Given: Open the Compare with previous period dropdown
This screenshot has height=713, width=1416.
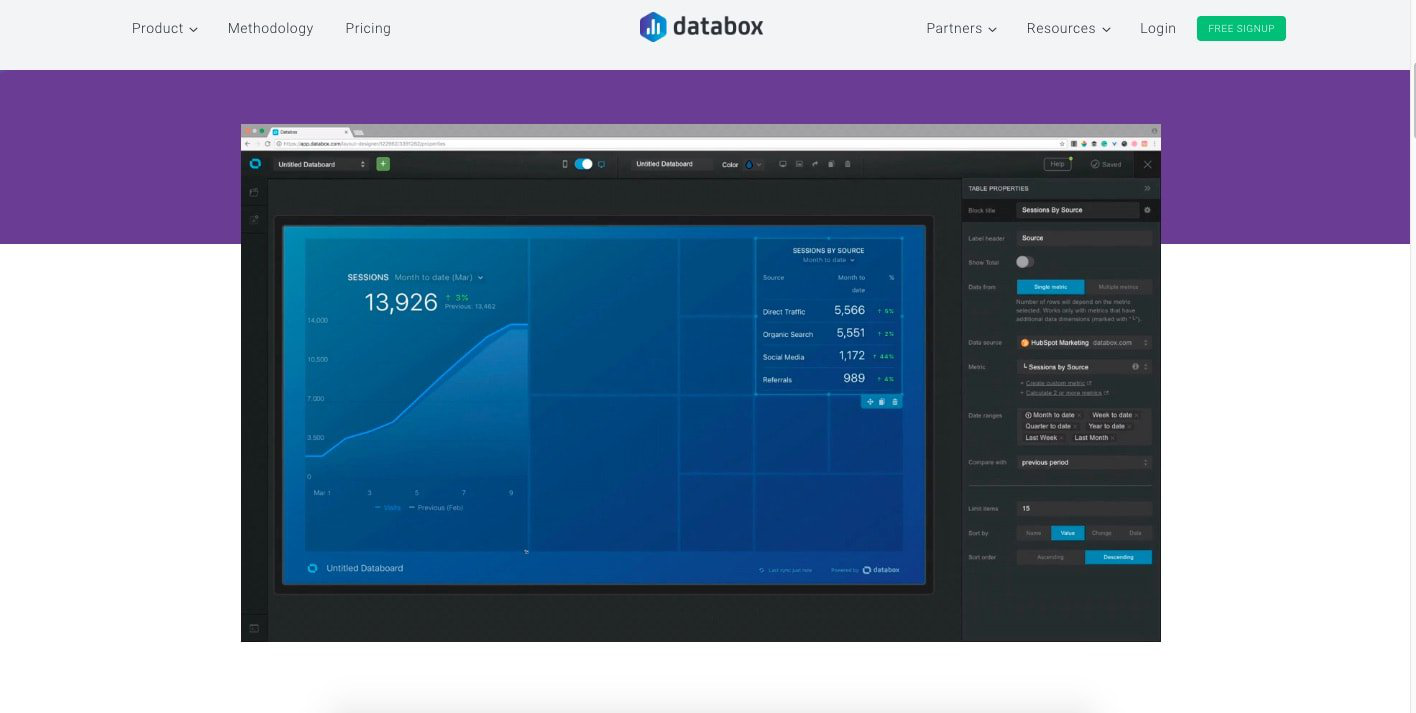Looking at the screenshot, I should coord(1084,463).
